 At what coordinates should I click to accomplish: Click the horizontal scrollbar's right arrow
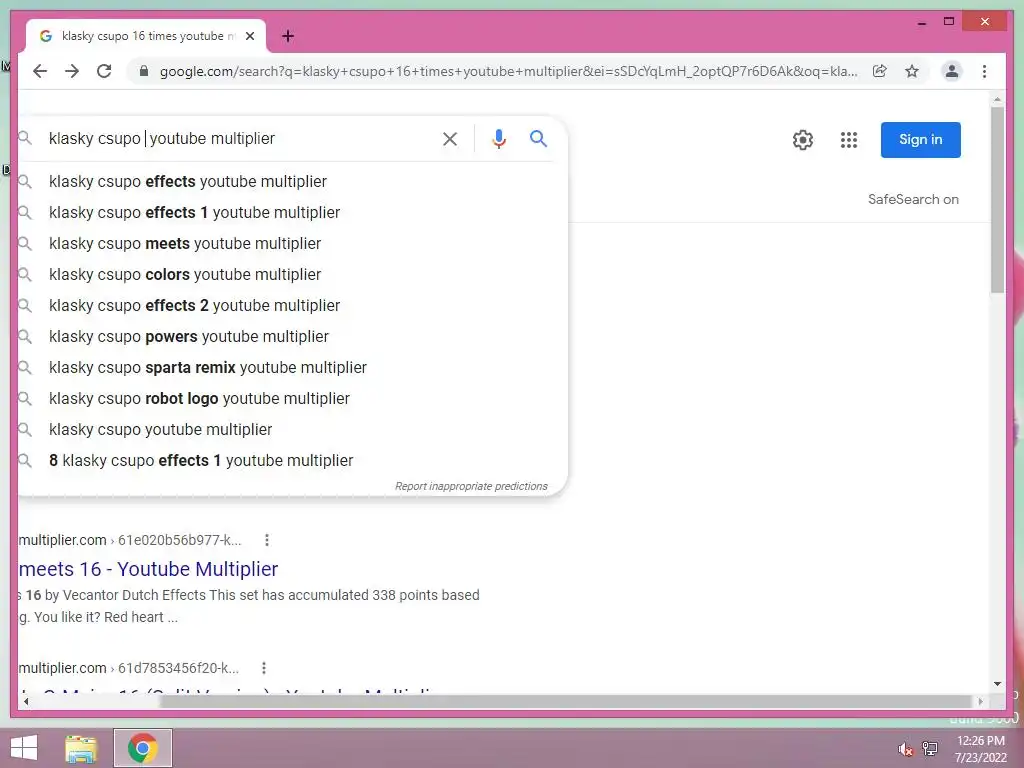(980, 701)
